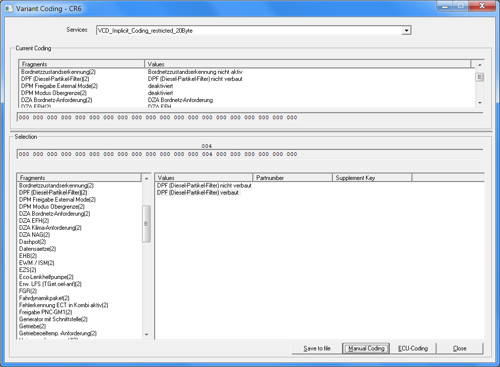
Task: Click DPM Modus Obergrenze(2) in Current Coding
Action: point(54,93)
